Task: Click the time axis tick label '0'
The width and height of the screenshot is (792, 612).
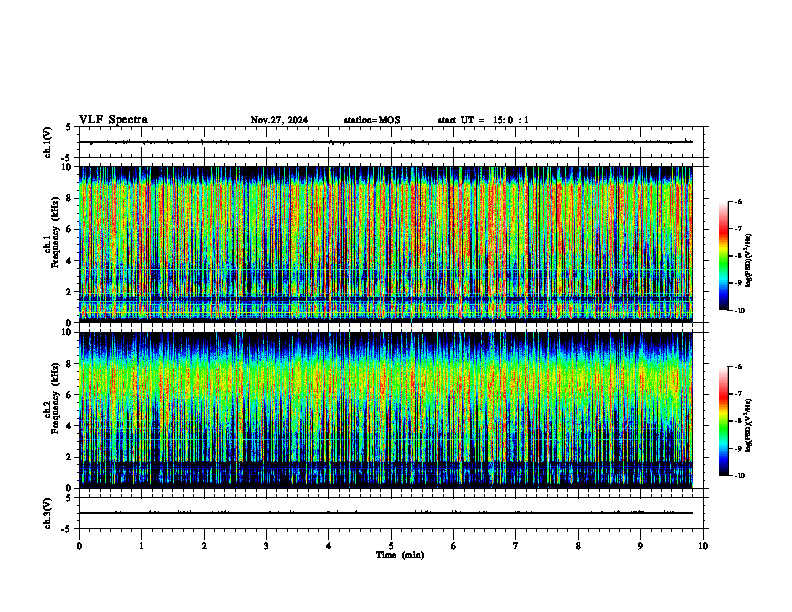Action: (x=79, y=546)
